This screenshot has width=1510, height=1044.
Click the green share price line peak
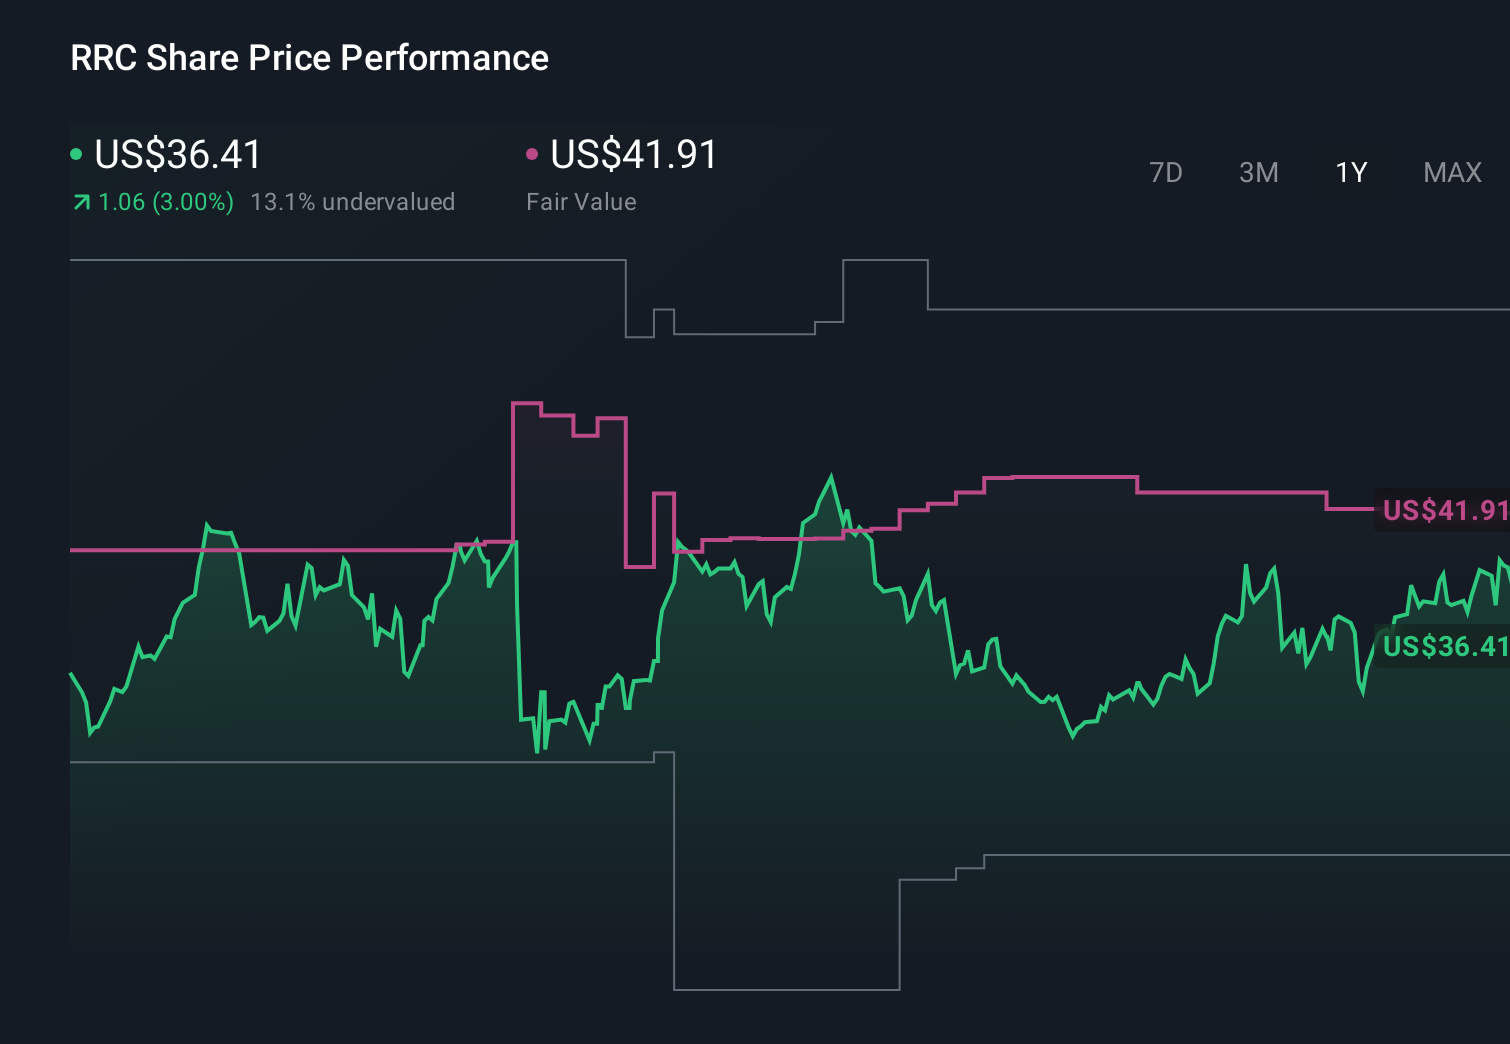point(833,478)
